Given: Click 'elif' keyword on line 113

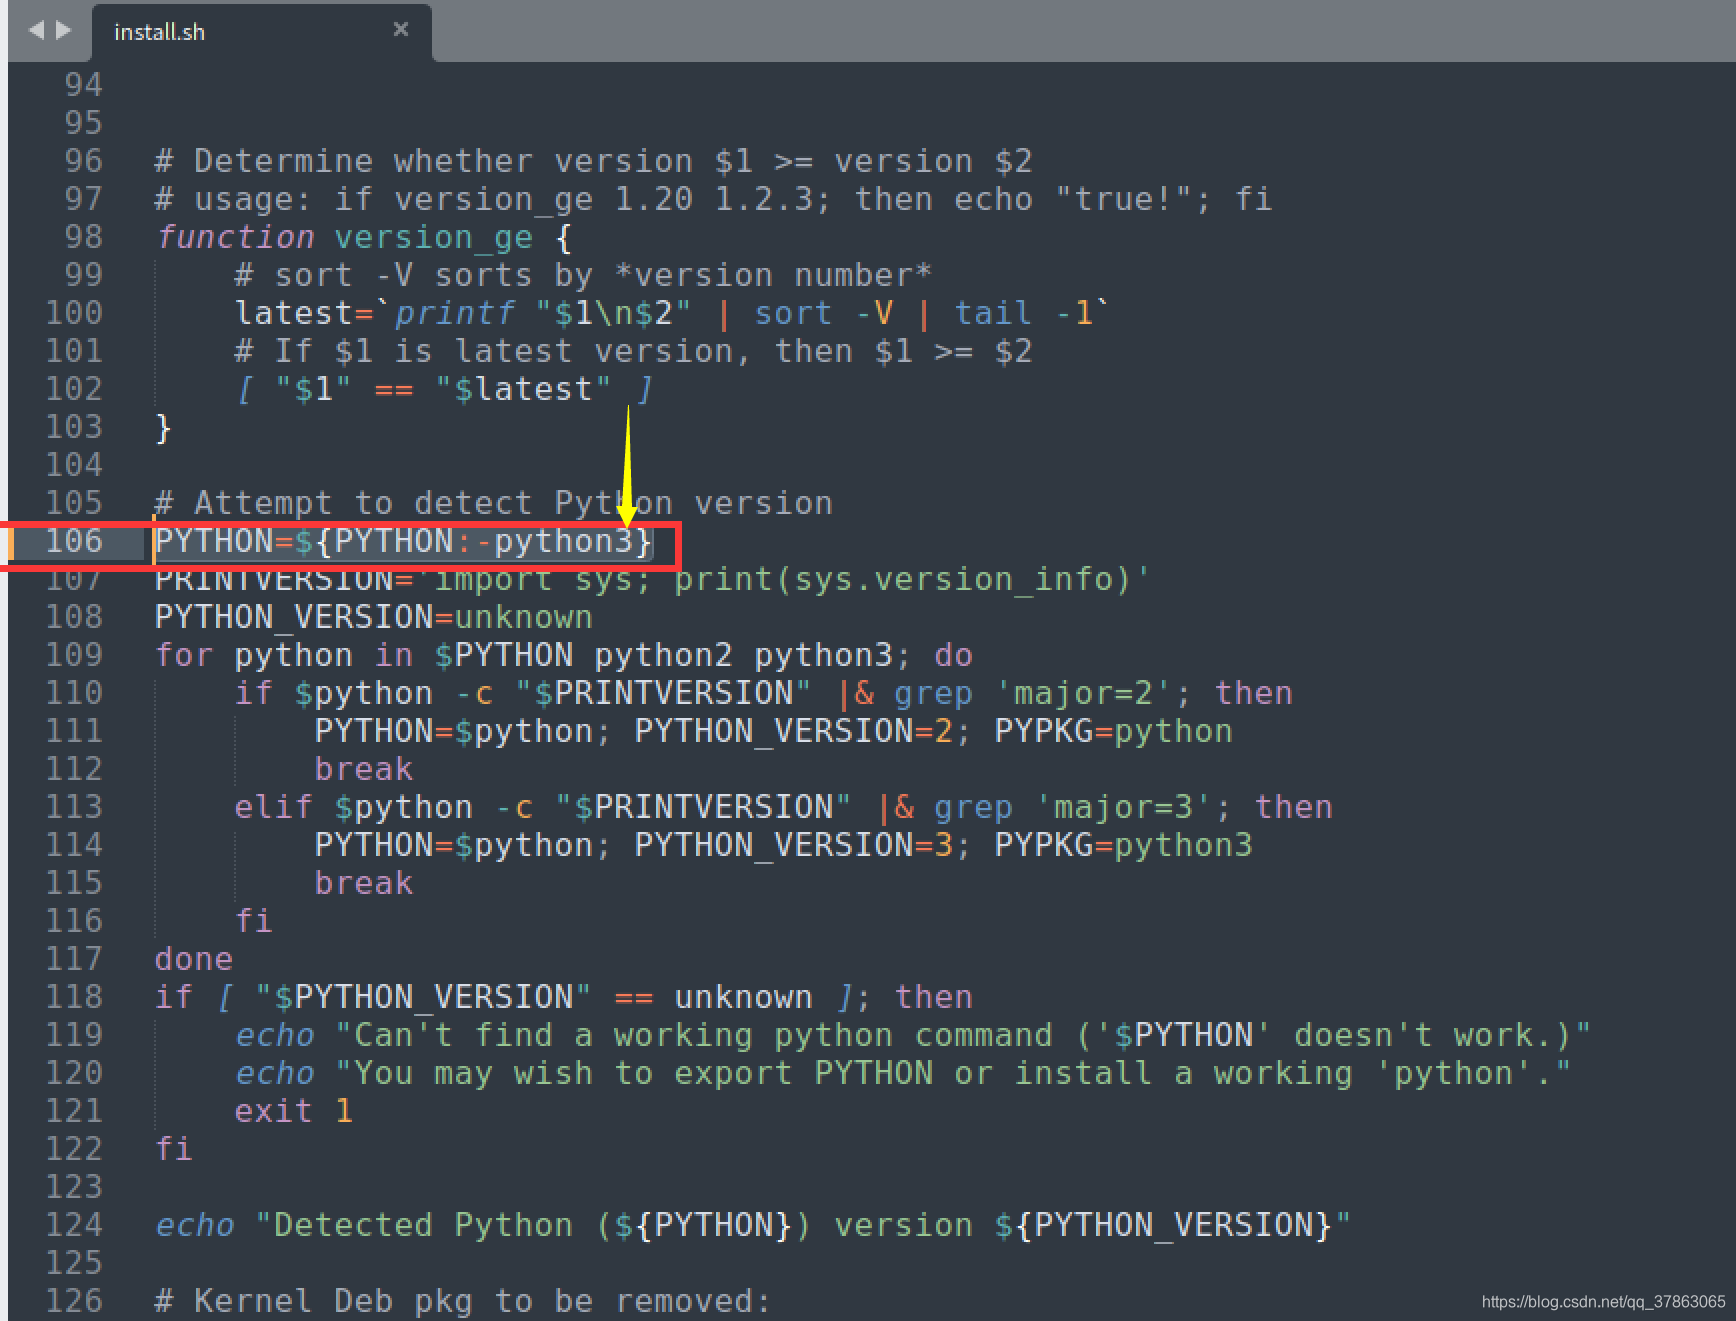Looking at the screenshot, I should click(274, 808).
